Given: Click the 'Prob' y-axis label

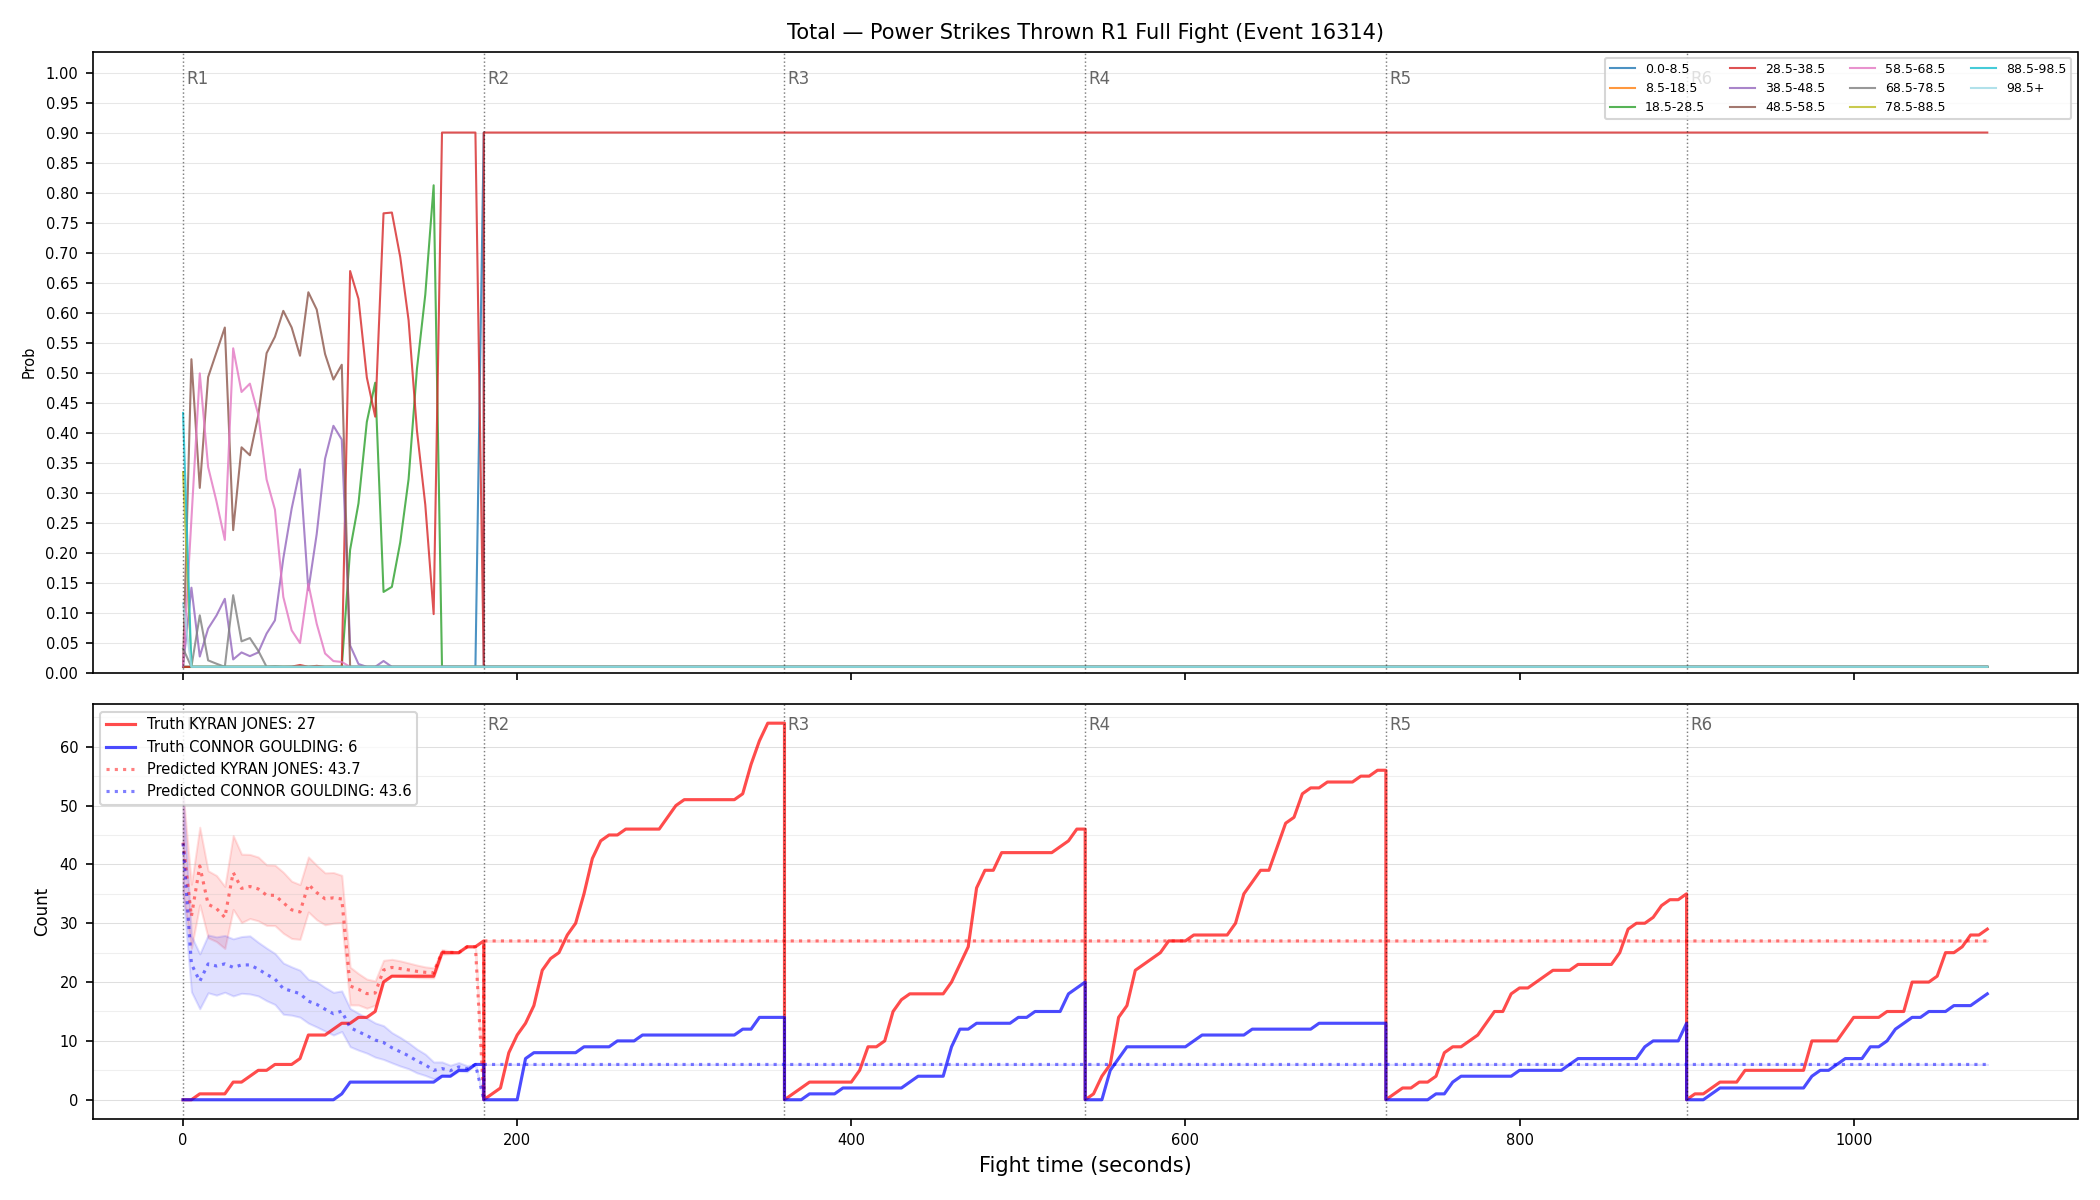Looking at the screenshot, I should [29, 363].
